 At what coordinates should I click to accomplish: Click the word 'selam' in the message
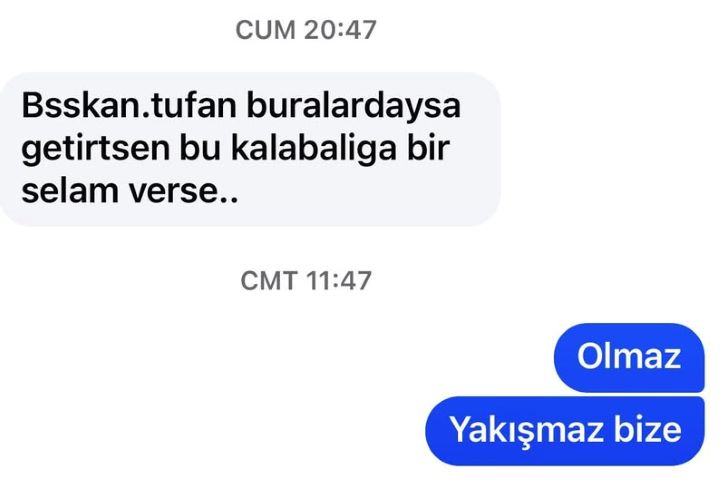pyautogui.click(x=70, y=191)
